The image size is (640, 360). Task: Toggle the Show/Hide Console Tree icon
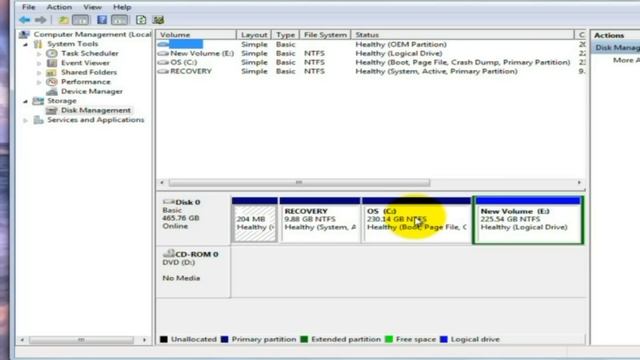(x=80, y=20)
